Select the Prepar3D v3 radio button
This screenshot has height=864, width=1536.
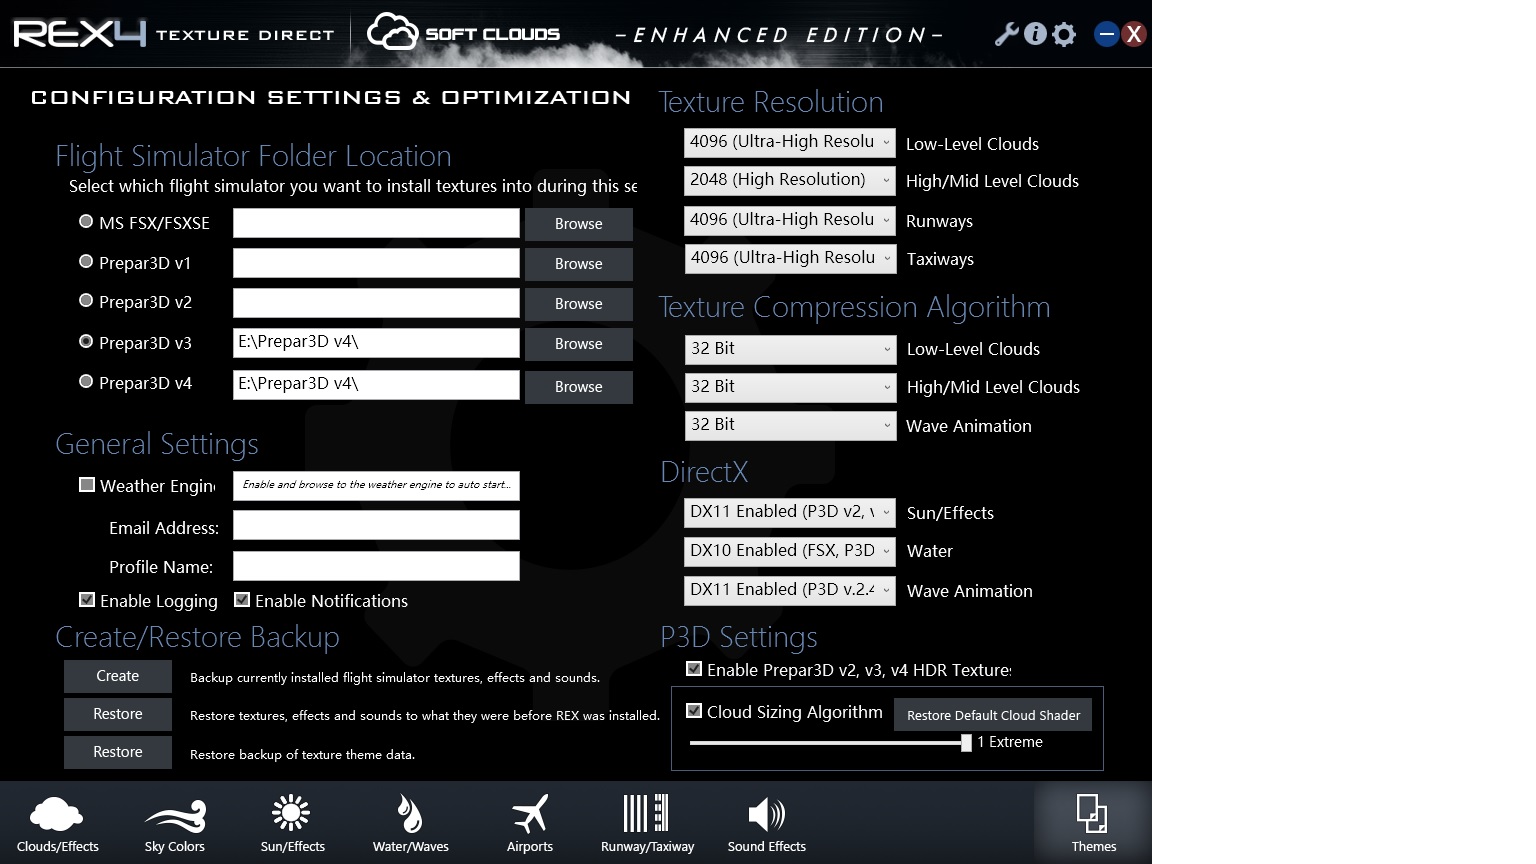(x=86, y=342)
